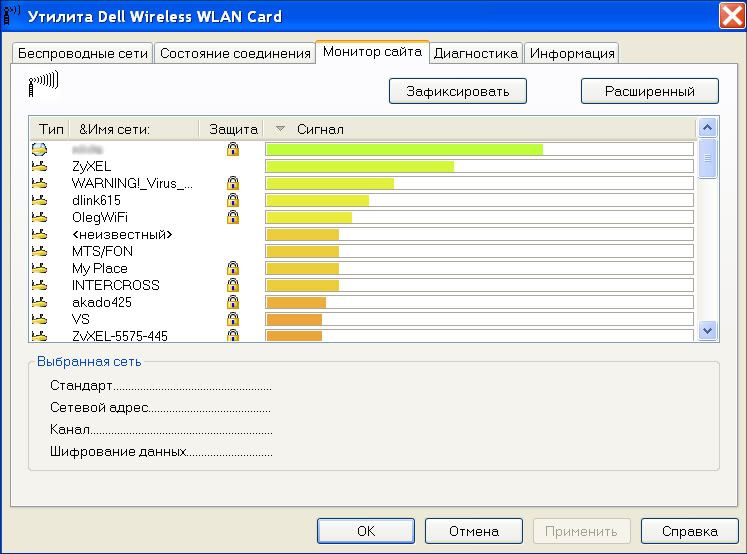
Task: Click the scrollbar down arrow
Action: pyautogui.click(x=707, y=330)
